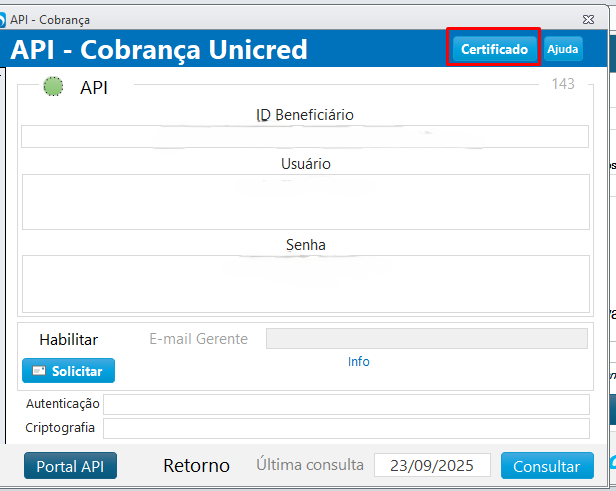
Task: Click the API - Cobrança Unicred header title
Action: pyautogui.click(x=159, y=50)
